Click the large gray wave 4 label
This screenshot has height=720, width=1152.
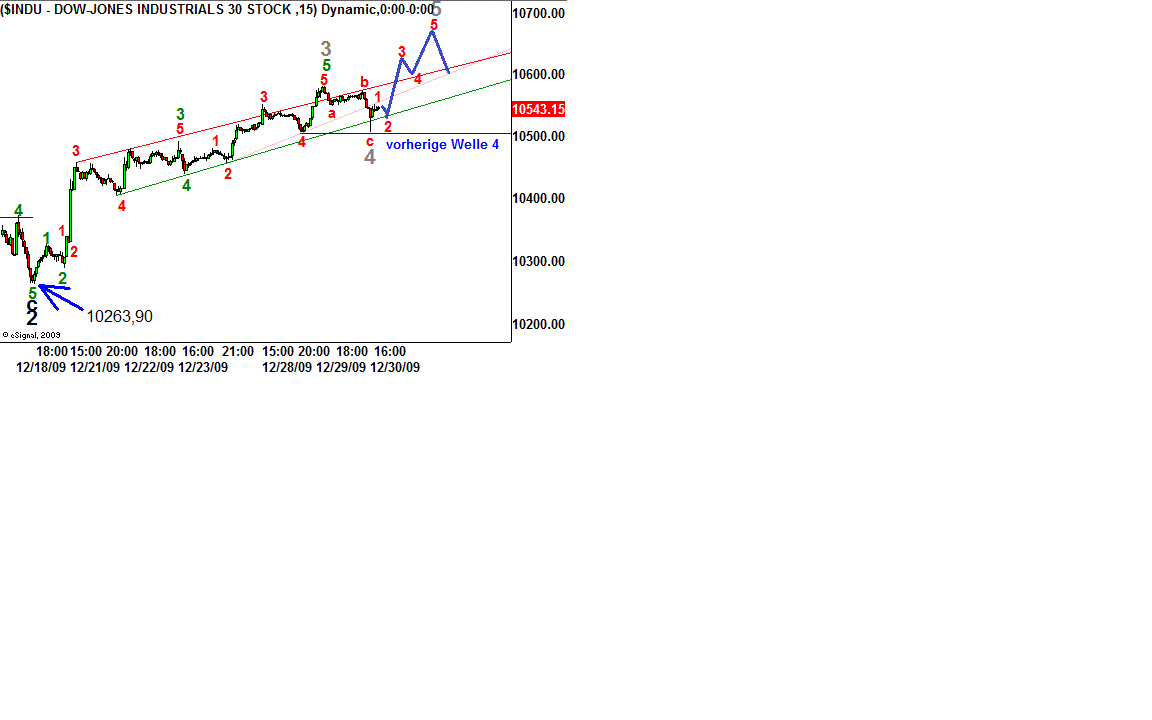pyautogui.click(x=369, y=157)
